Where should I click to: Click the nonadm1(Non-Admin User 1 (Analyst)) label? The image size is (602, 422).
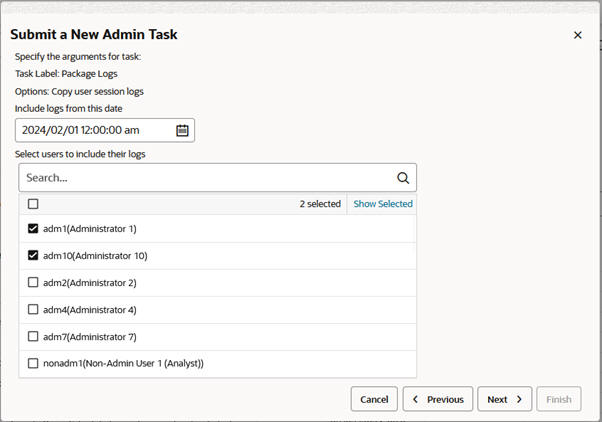point(123,364)
